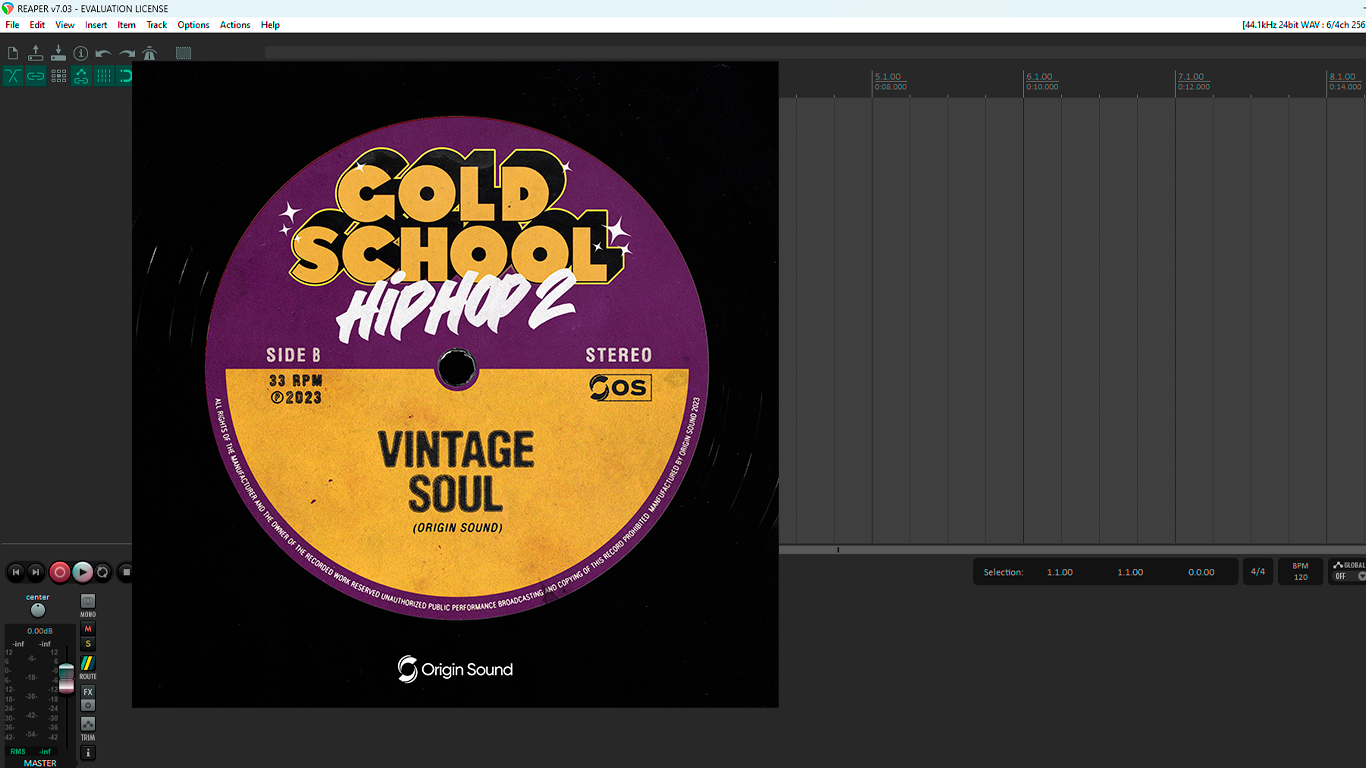Click the Play button
1366x768 pixels.
pyautogui.click(x=83, y=572)
